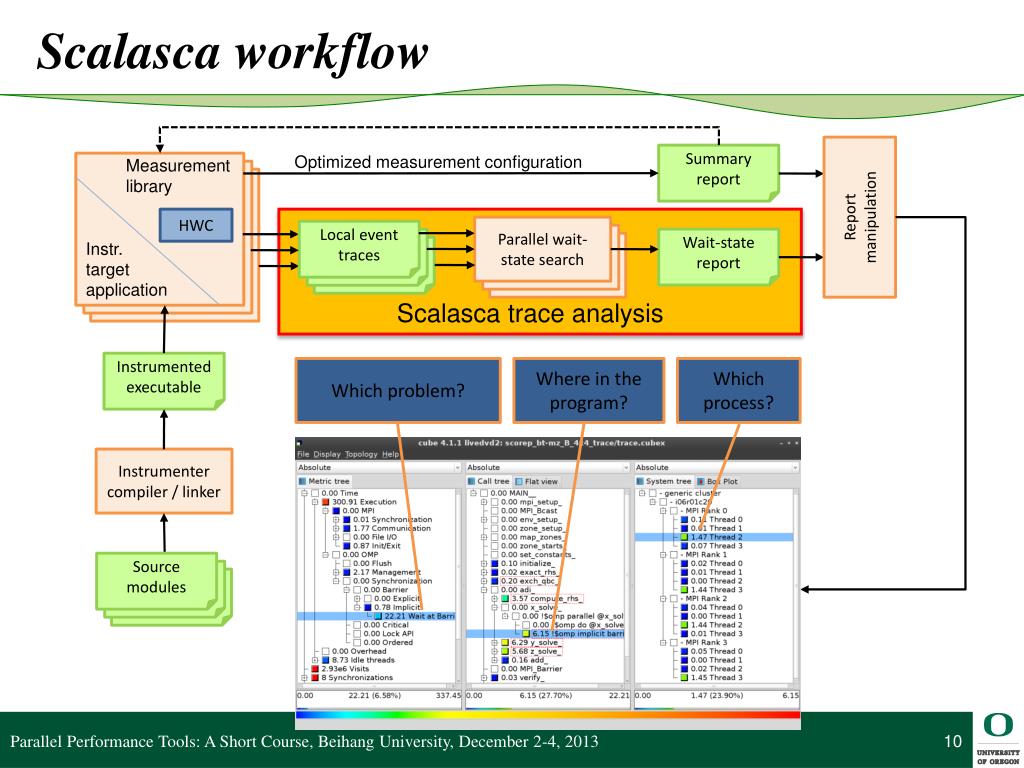The height and width of the screenshot is (768, 1024).
Task: Switch to the Box Plot tab
Action: click(x=717, y=481)
